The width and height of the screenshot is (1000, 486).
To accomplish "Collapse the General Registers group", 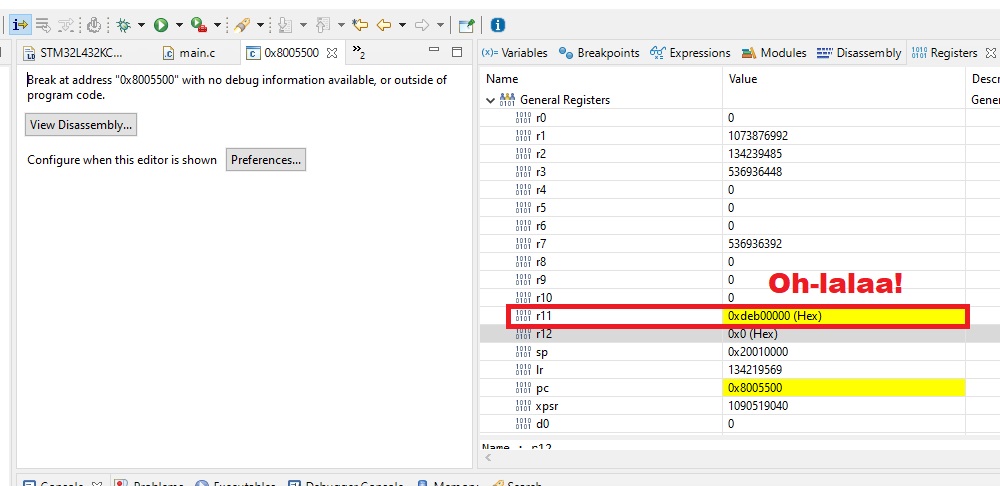I will [x=490, y=100].
